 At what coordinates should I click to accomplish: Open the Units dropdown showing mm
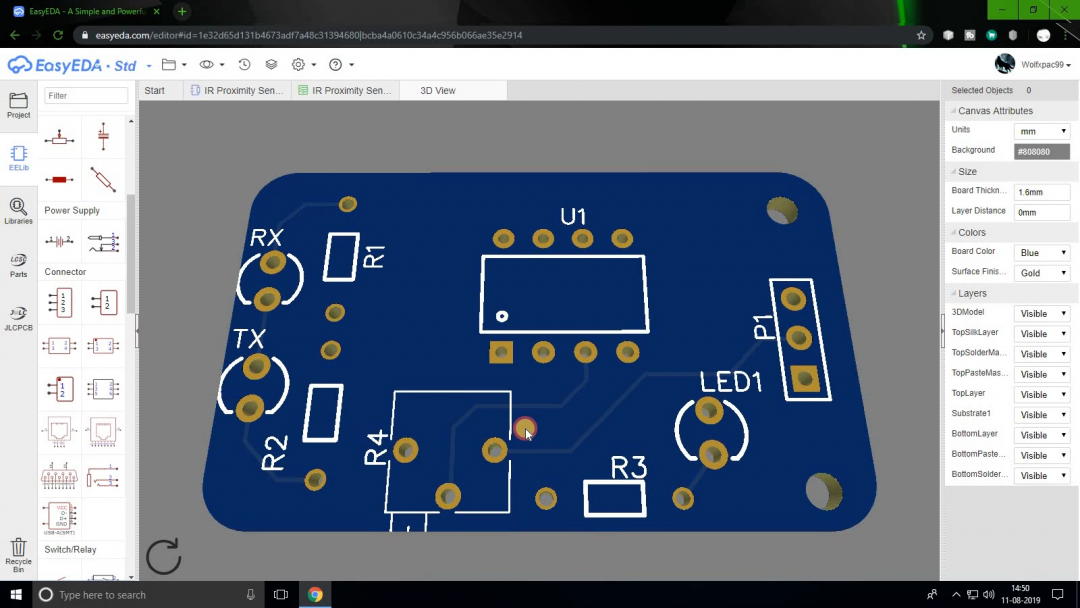pos(1041,129)
